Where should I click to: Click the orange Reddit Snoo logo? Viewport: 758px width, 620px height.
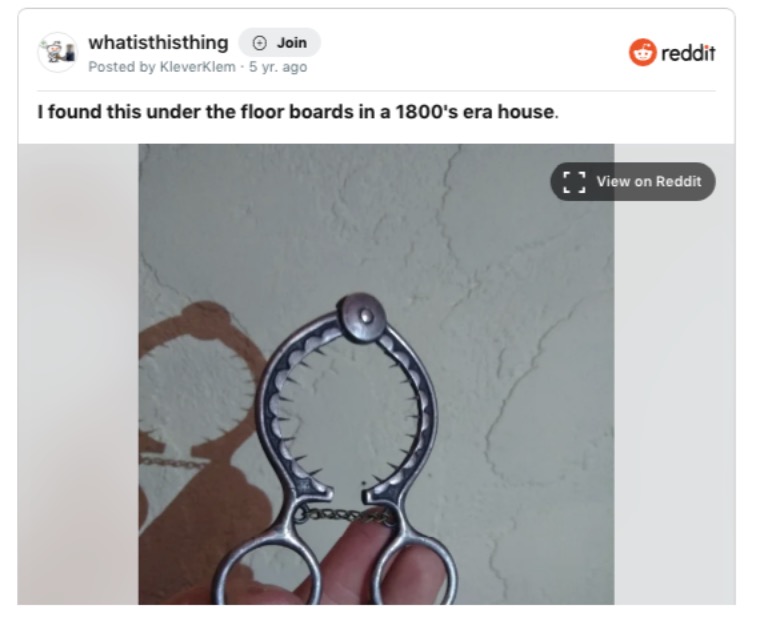coord(642,52)
